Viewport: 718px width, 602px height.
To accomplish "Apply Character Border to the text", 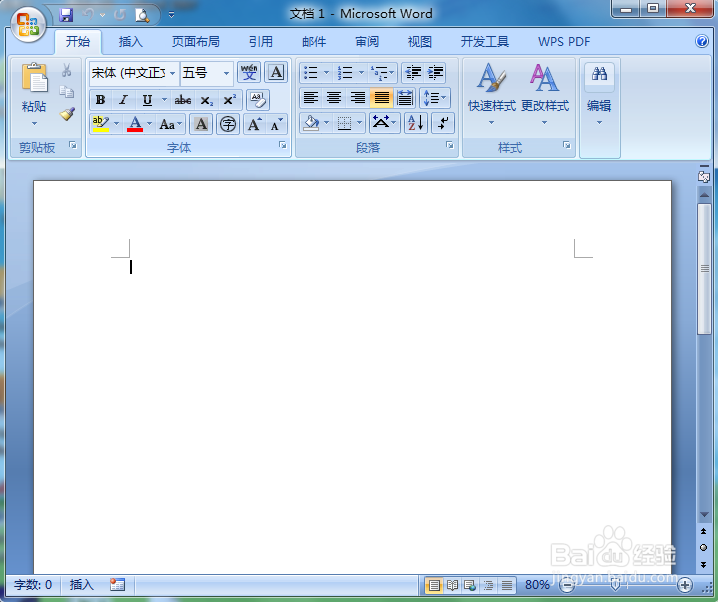I will (276, 72).
